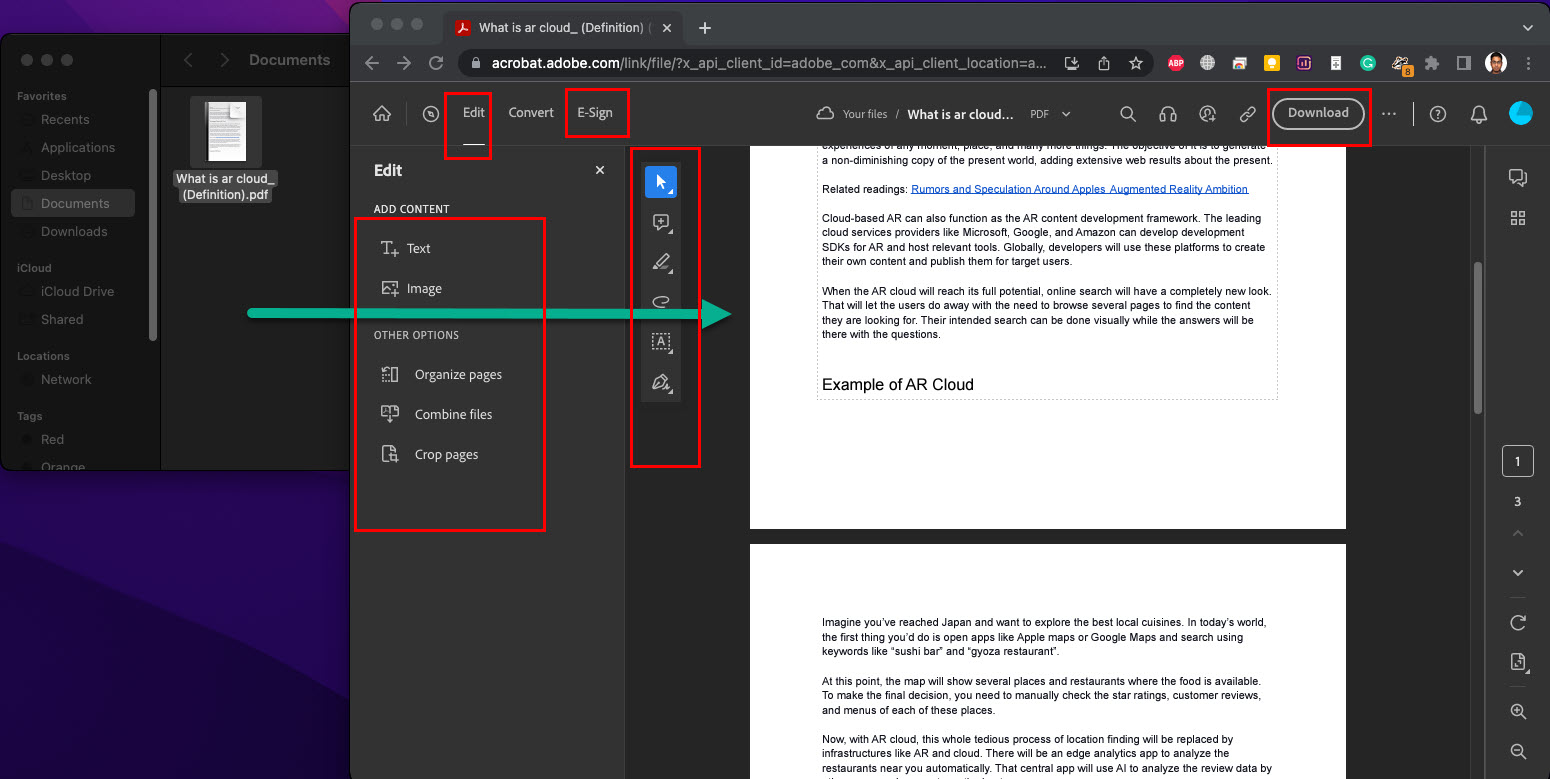Screen dimensions: 1550x779
Task: Expand the Chrome tab search chevron
Action: pyautogui.click(x=1527, y=28)
